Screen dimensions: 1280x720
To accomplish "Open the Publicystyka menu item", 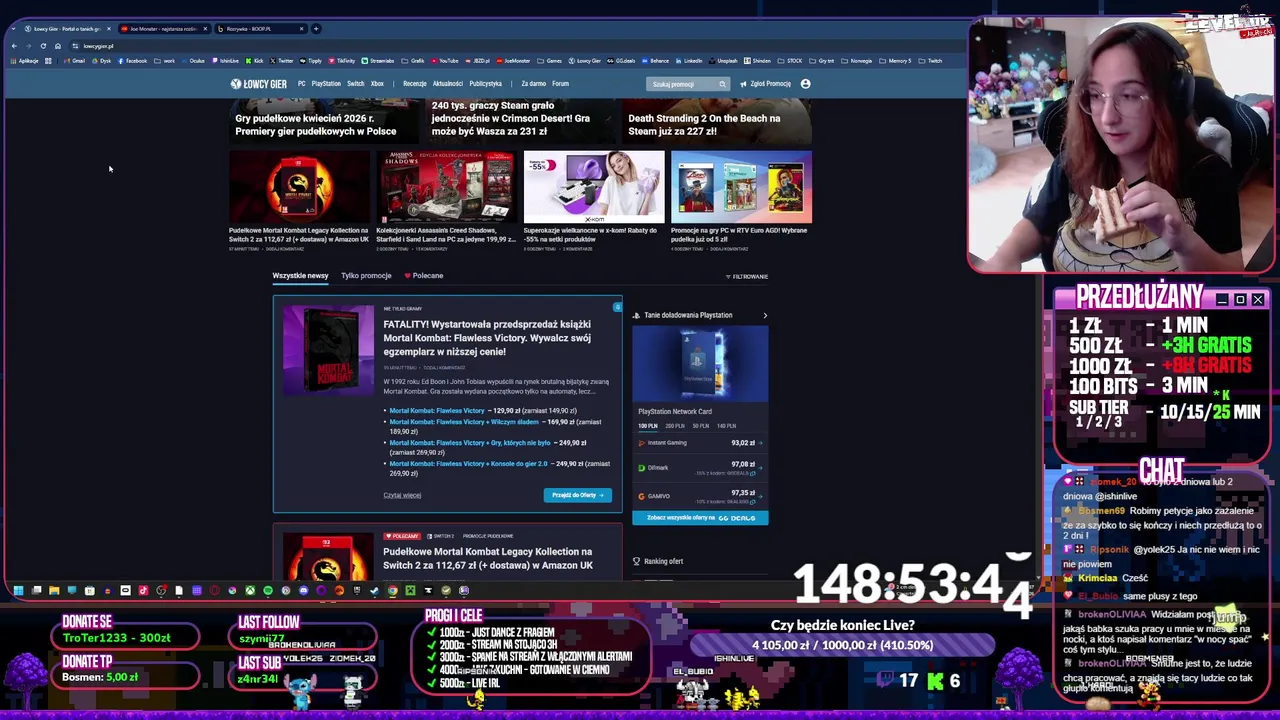I will [x=485, y=84].
